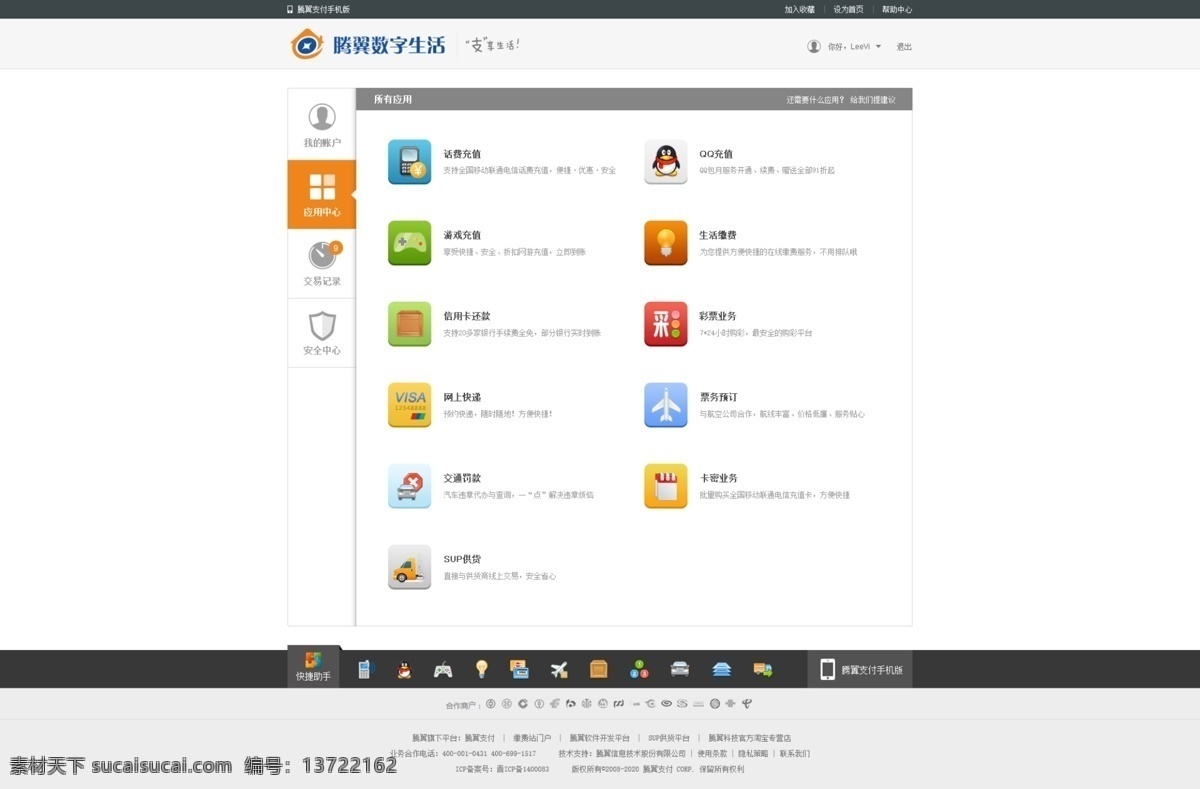Open the 信用卡还款 icon
Image resolution: width=1200 pixels, height=789 pixels.
point(409,324)
